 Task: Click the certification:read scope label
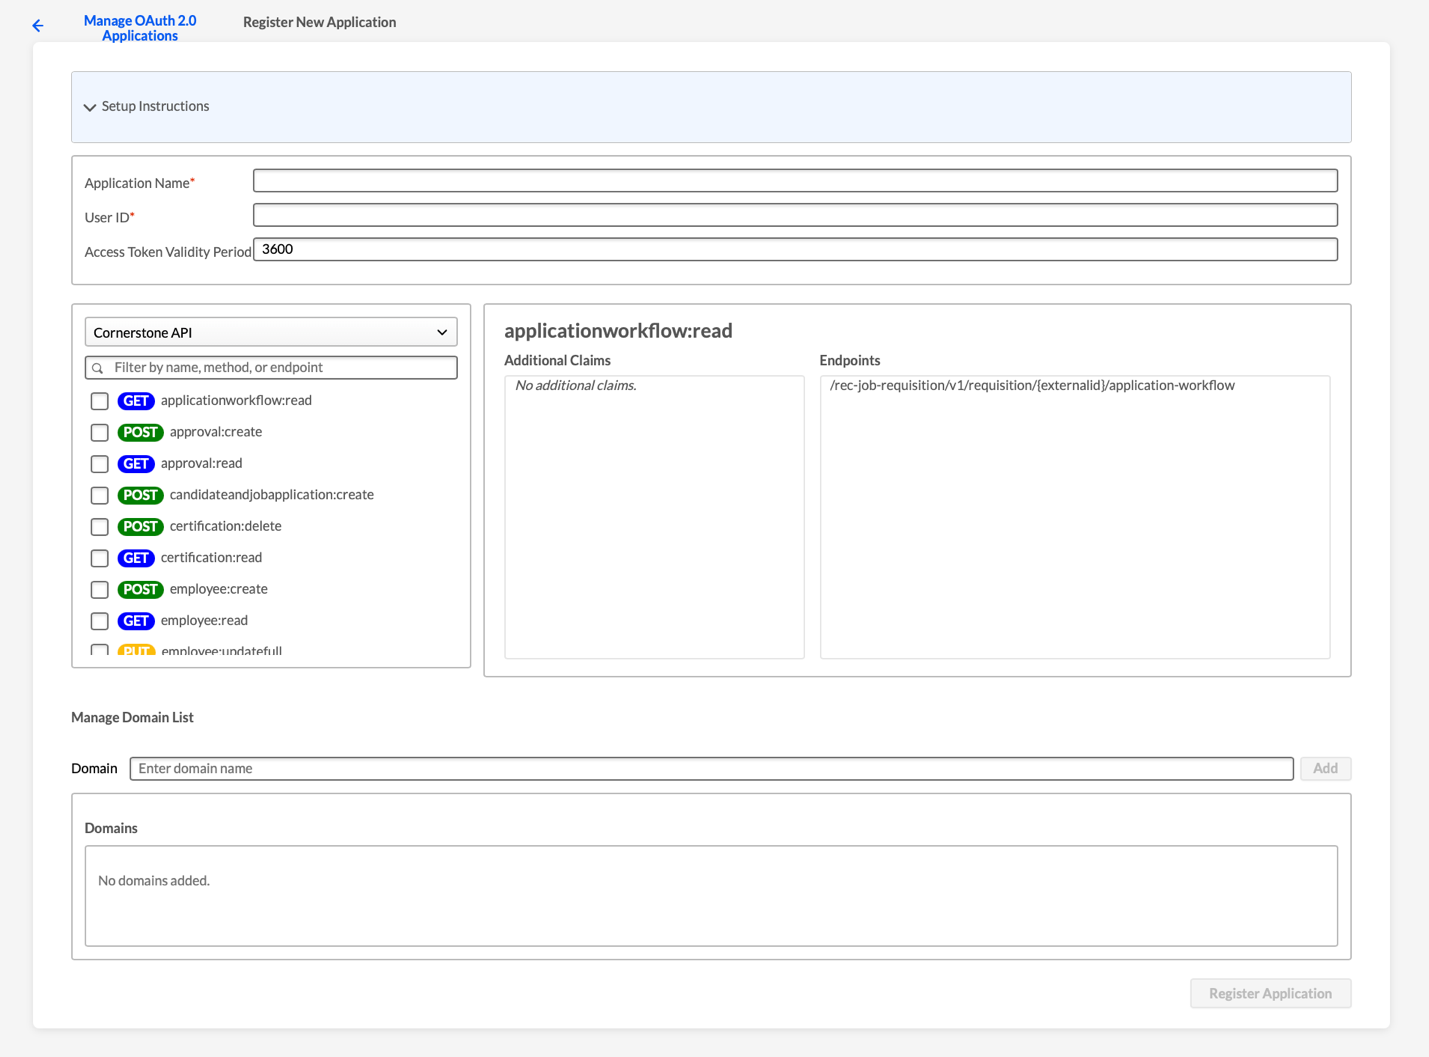point(211,557)
